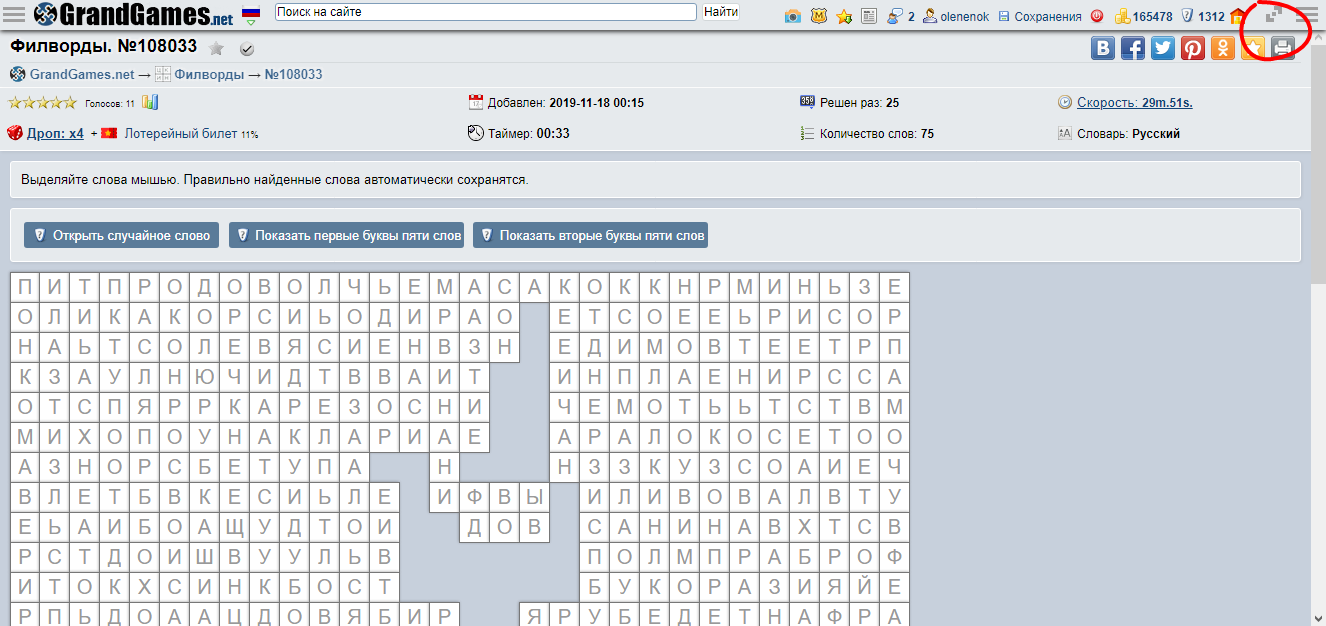Click the yellow M badge icon
Screen dimensions: 1326x626
click(x=819, y=16)
